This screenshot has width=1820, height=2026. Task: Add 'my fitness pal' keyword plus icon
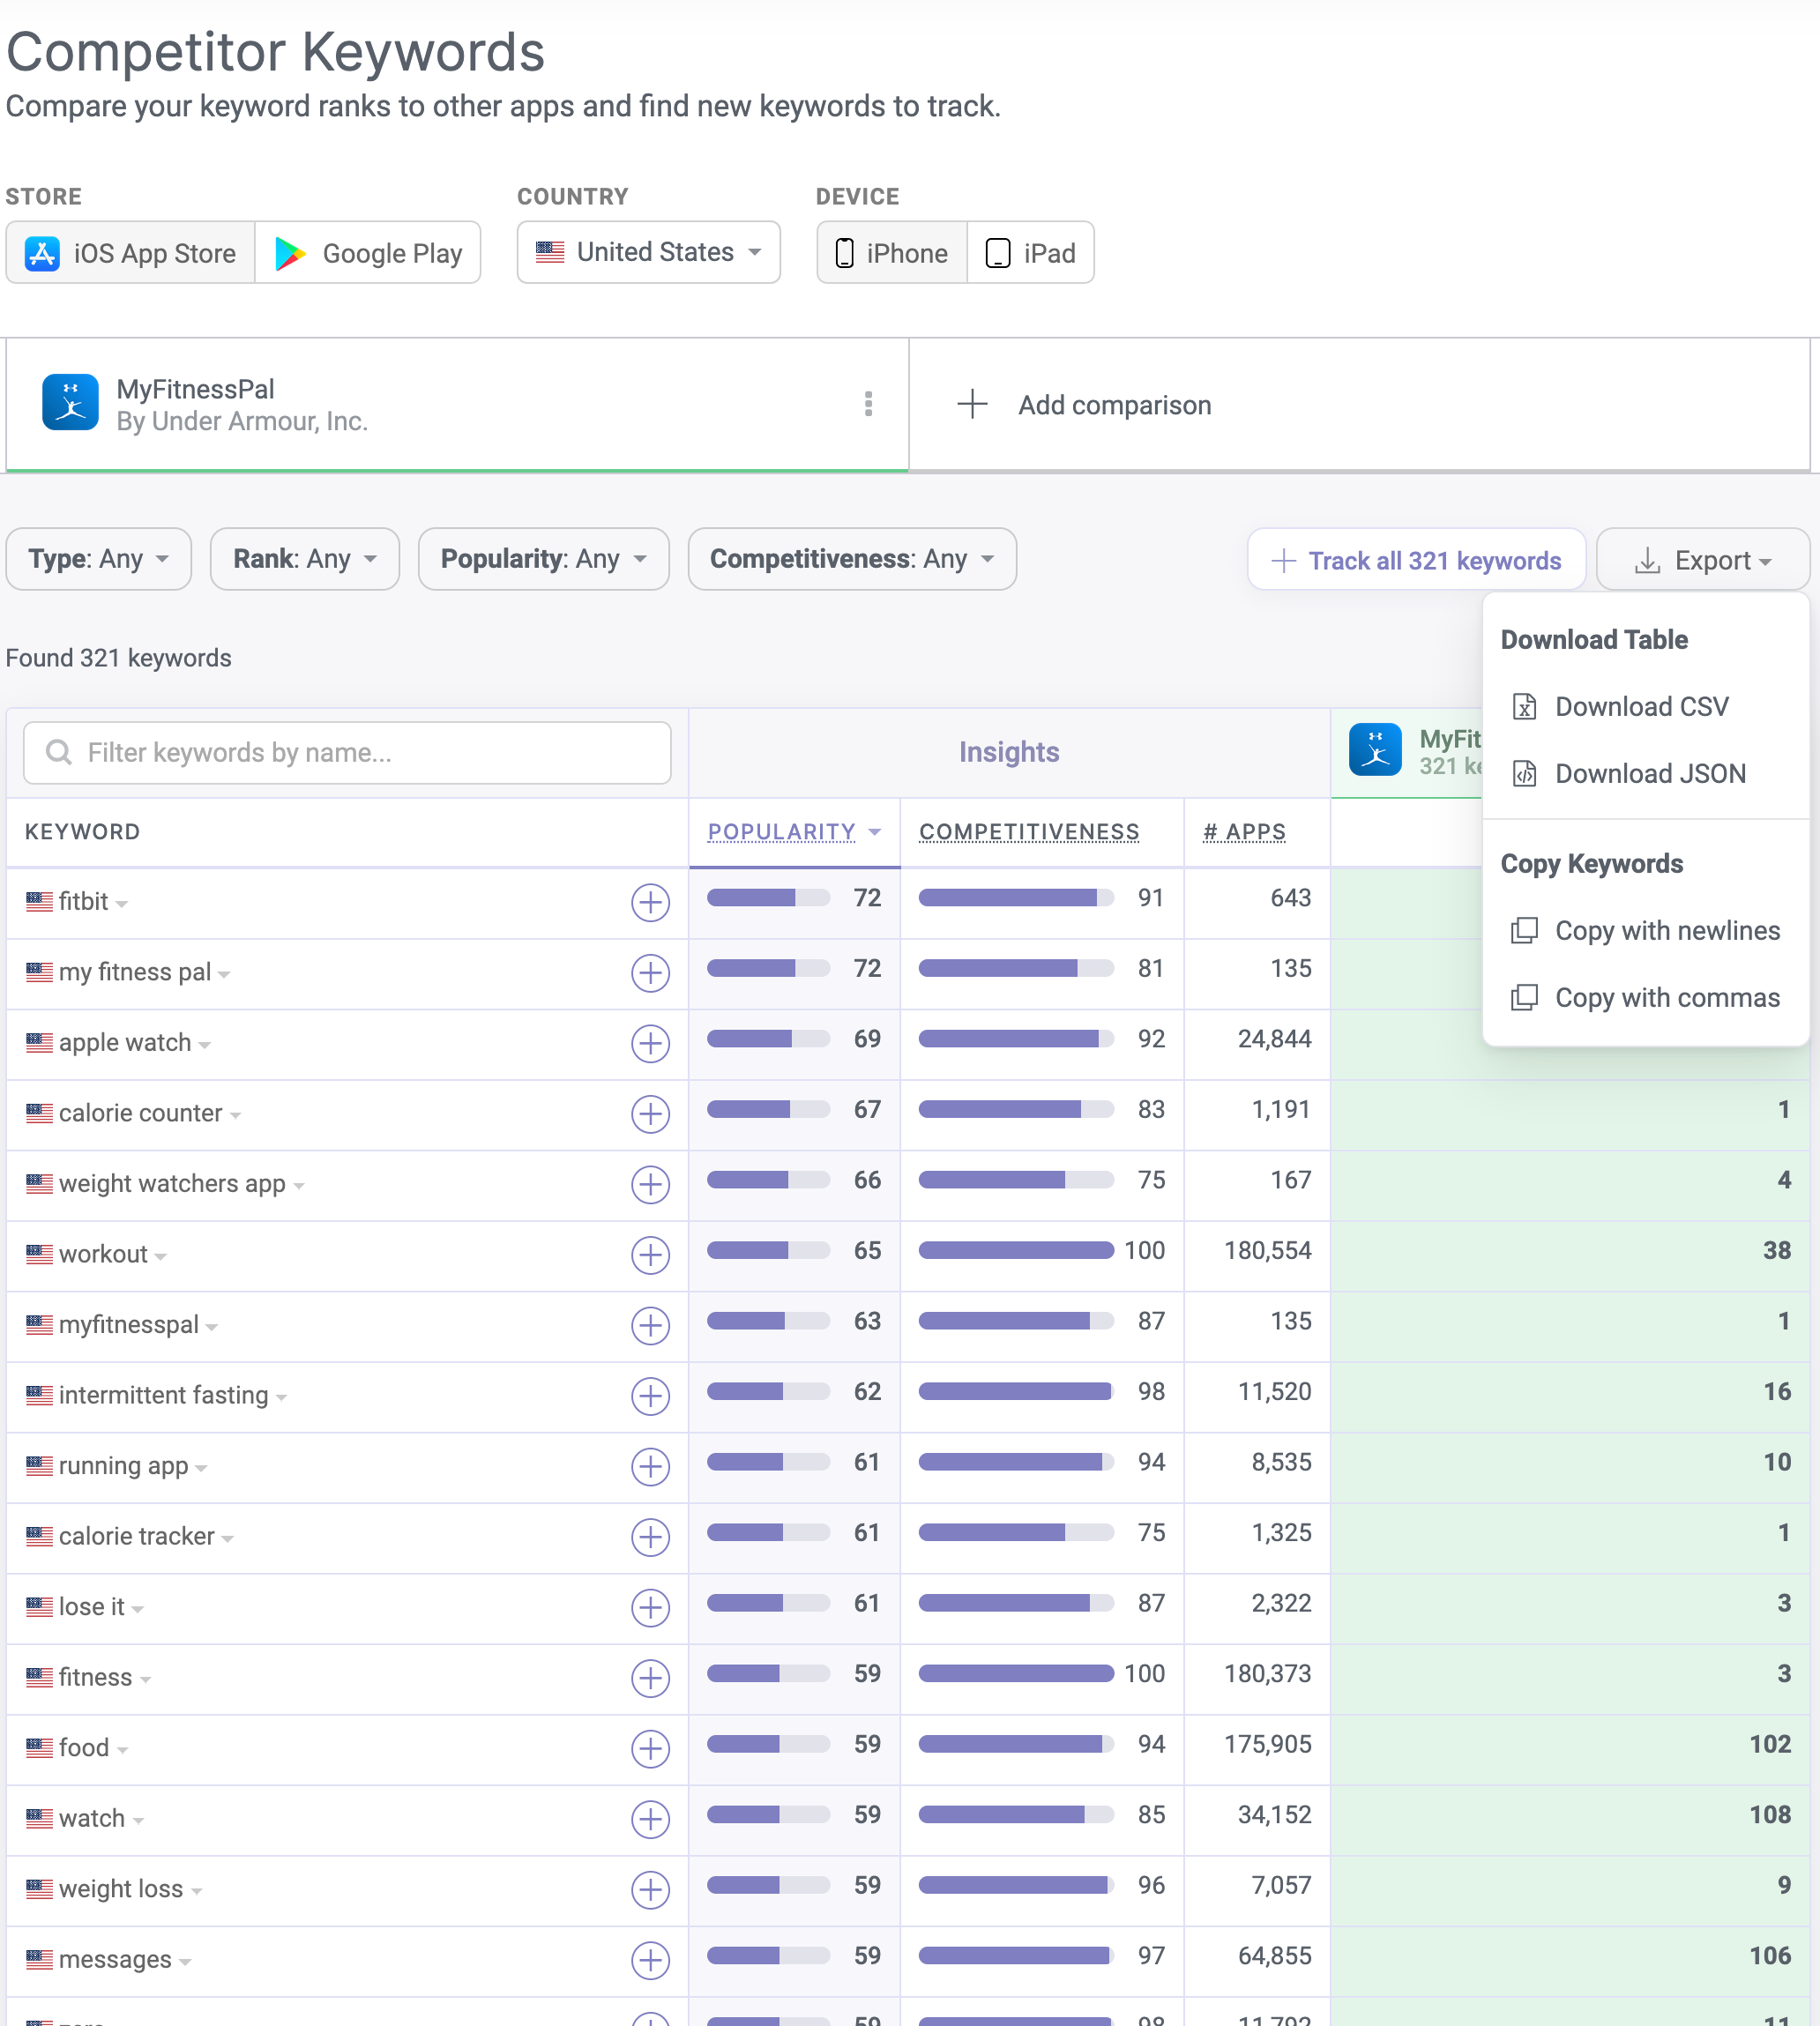coord(650,973)
